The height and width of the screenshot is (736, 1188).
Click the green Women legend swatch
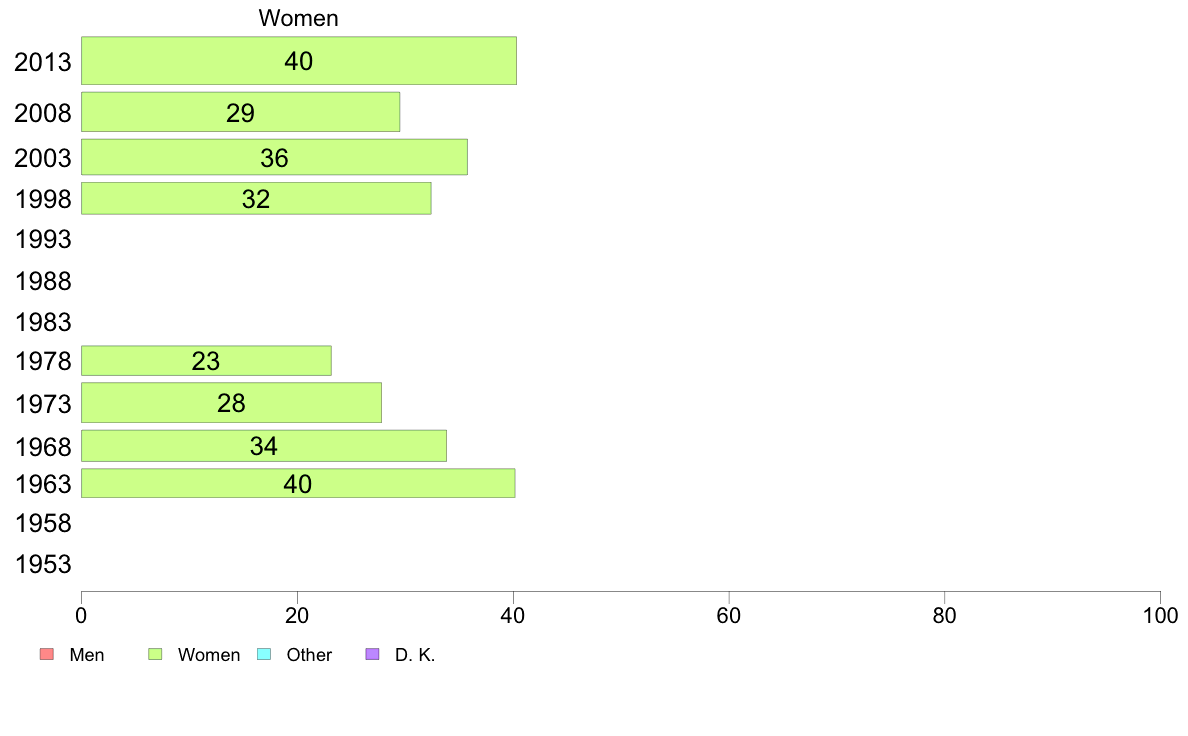click(155, 654)
